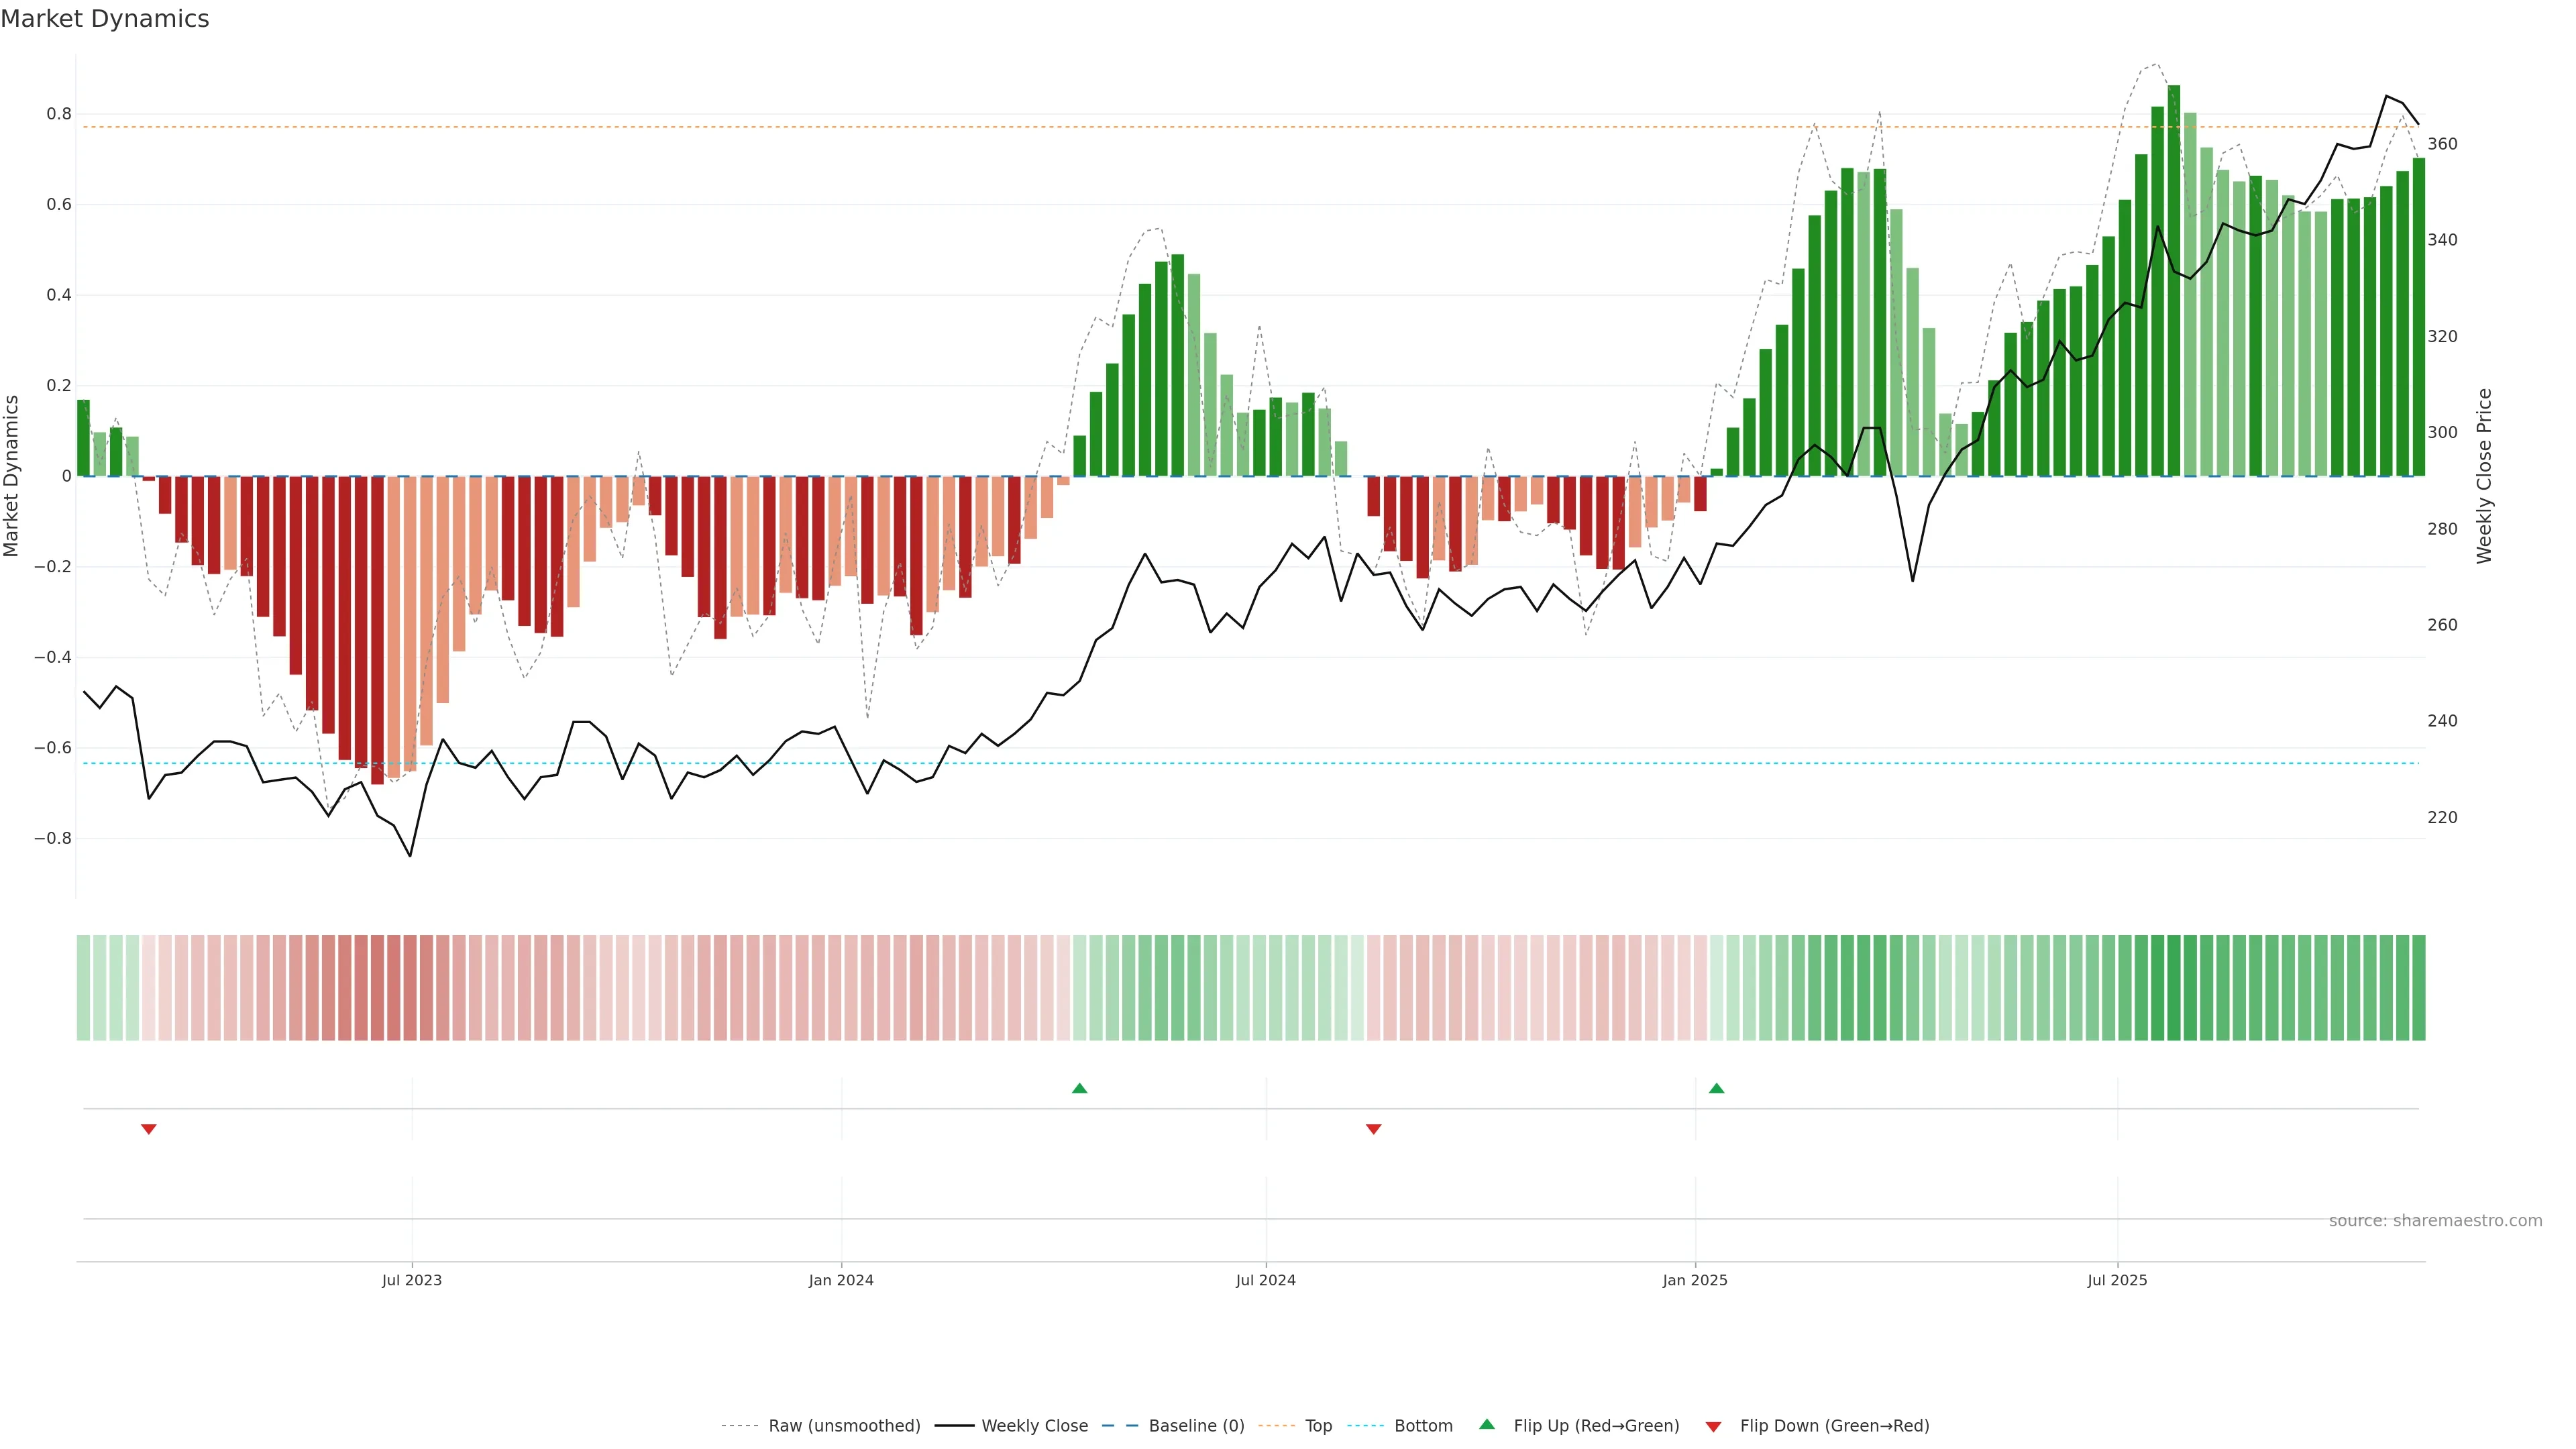Click the source: sharemaestro.com text

[2435, 1221]
